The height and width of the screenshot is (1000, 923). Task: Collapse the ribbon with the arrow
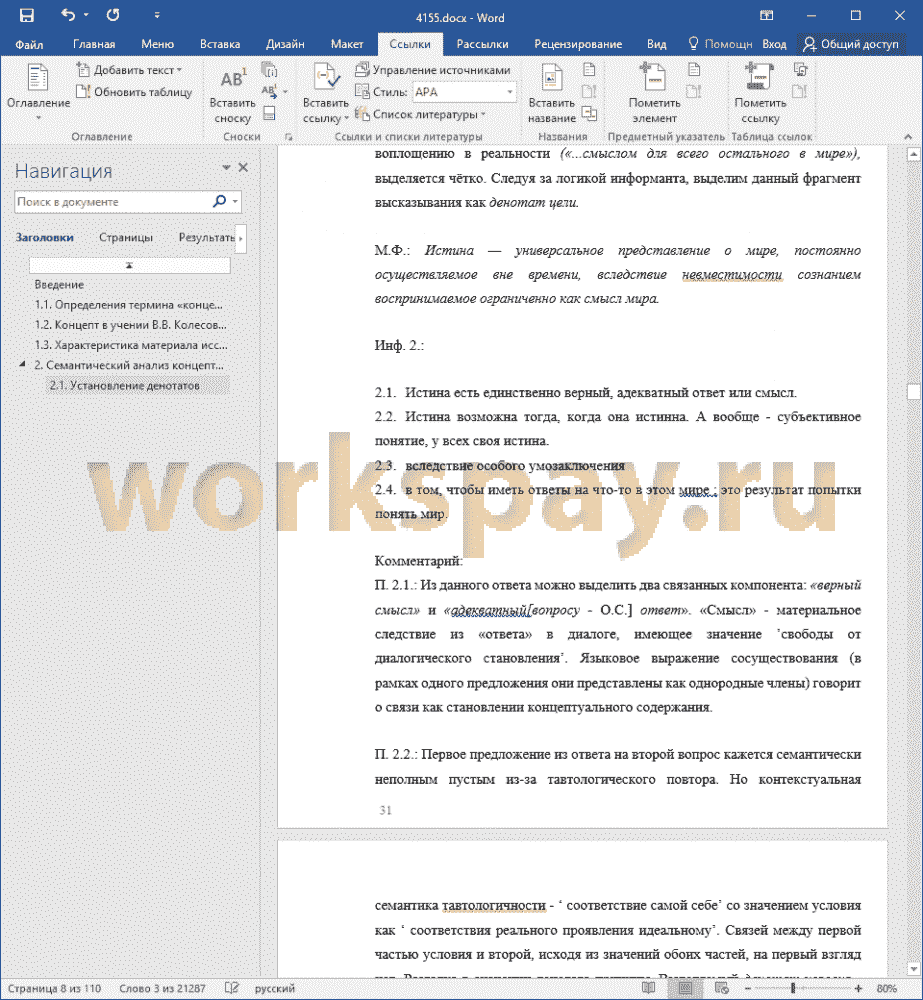click(x=908, y=136)
